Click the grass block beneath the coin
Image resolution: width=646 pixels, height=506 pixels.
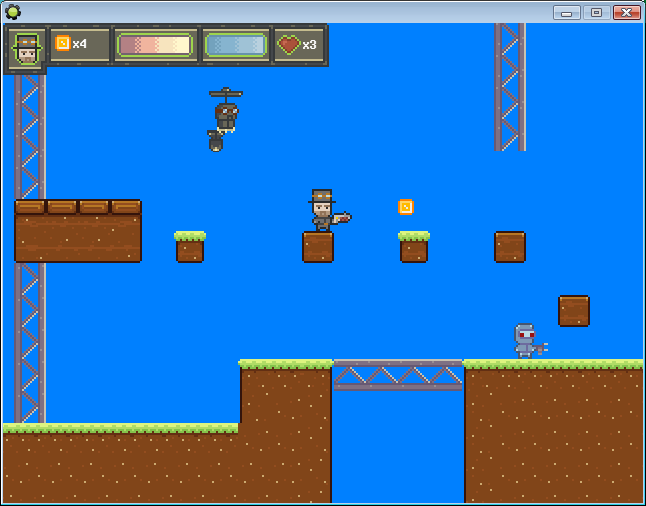tap(414, 247)
